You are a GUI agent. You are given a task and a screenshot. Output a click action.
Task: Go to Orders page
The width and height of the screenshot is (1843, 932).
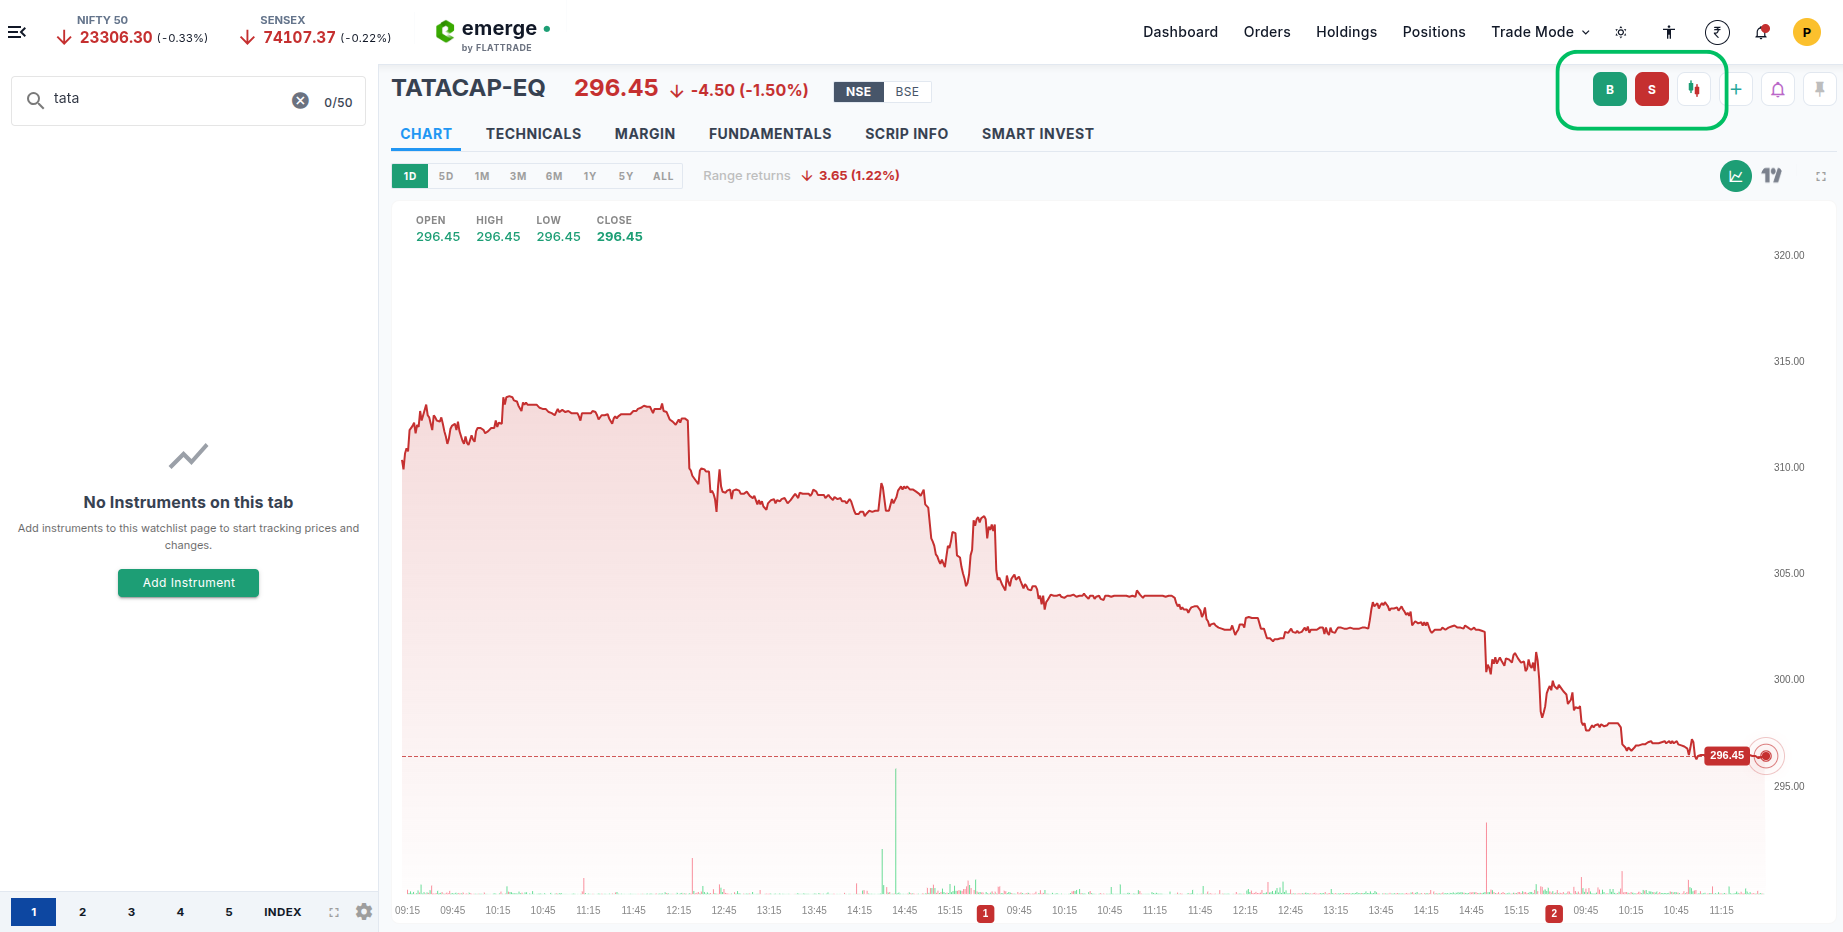(x=1267, y=32)
